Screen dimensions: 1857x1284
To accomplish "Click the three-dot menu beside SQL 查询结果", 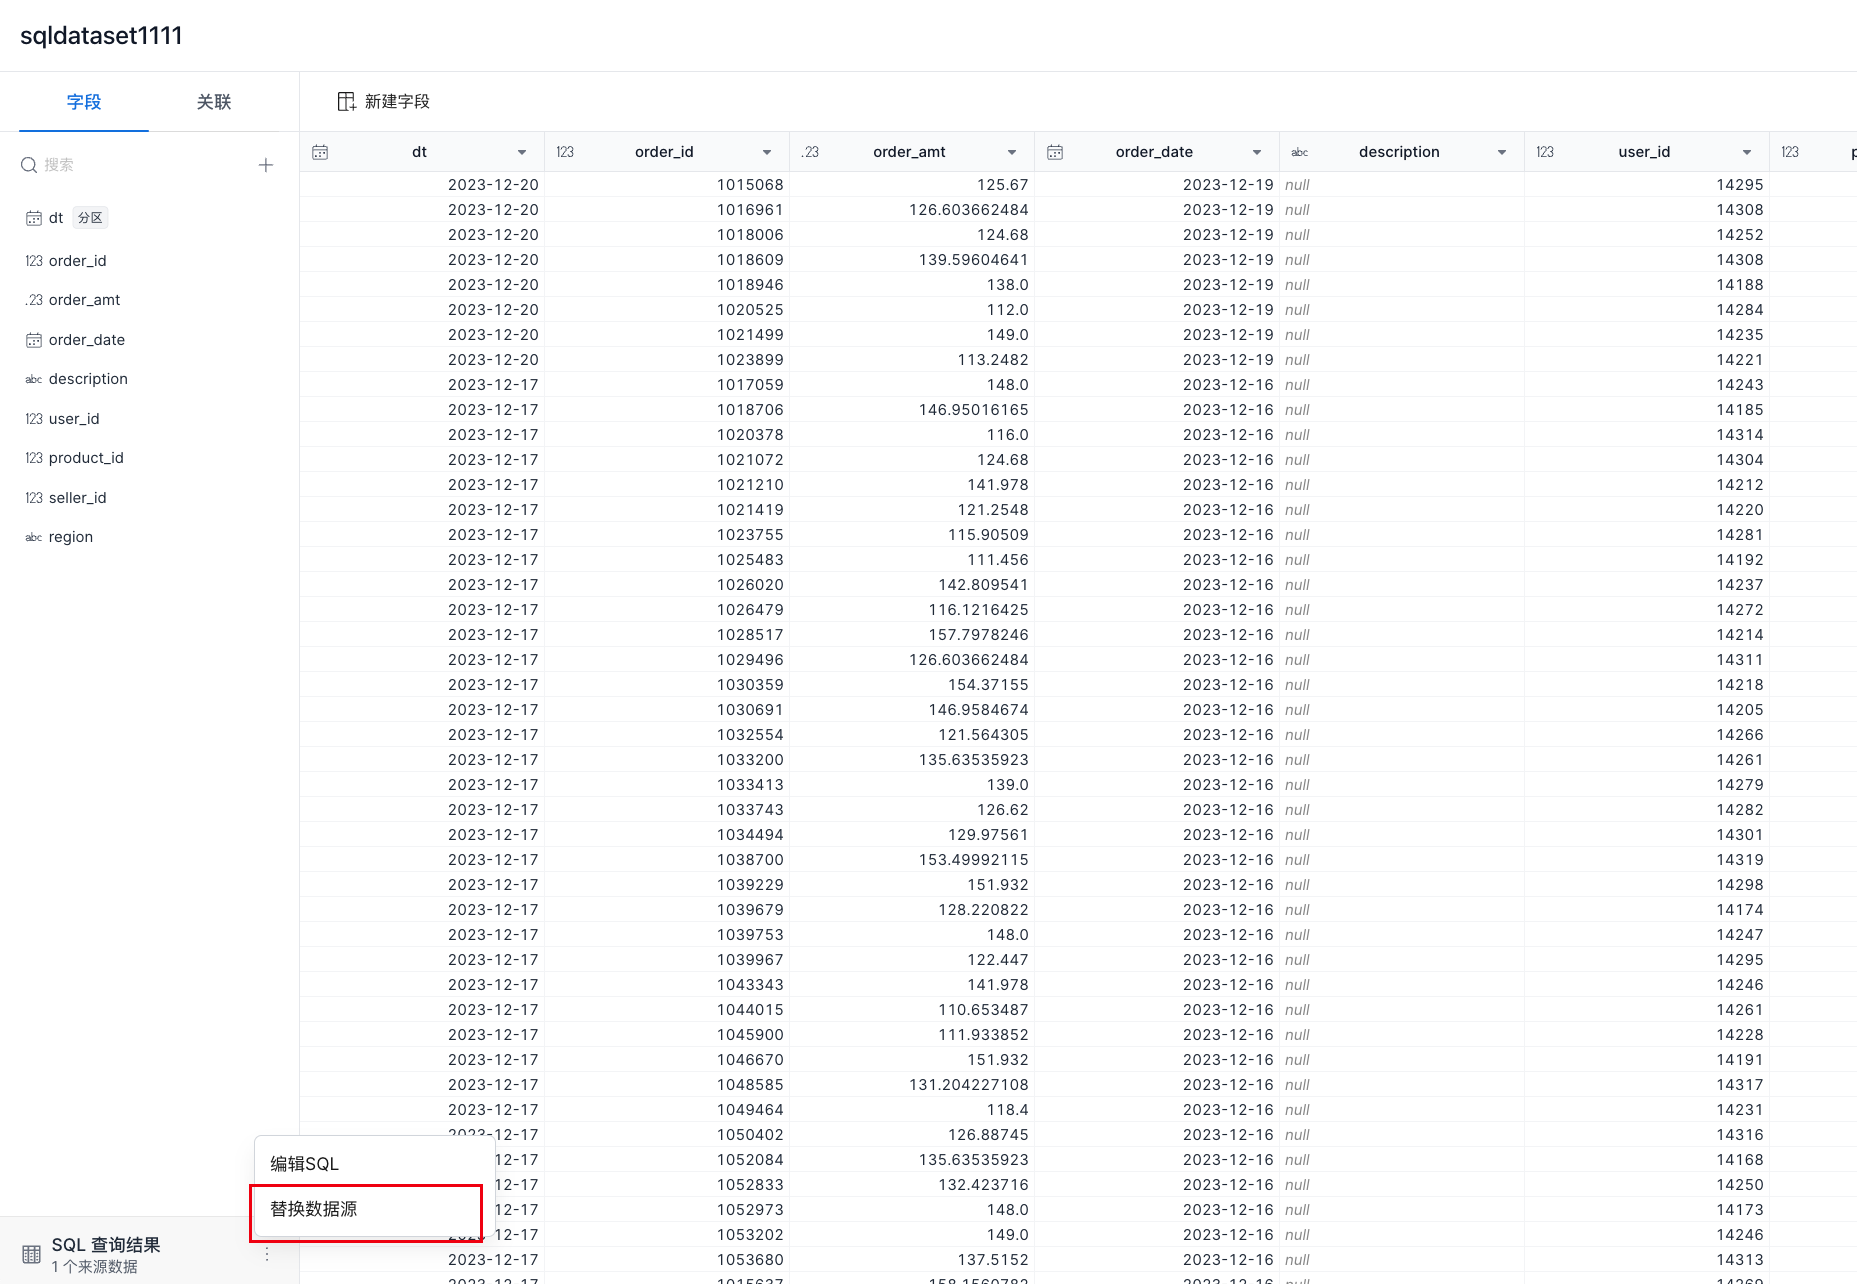I will click(267, 1254).
